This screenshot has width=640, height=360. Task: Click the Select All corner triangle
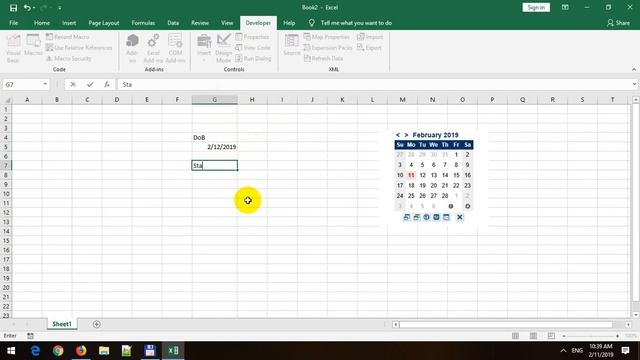click(x=7, y=100)
